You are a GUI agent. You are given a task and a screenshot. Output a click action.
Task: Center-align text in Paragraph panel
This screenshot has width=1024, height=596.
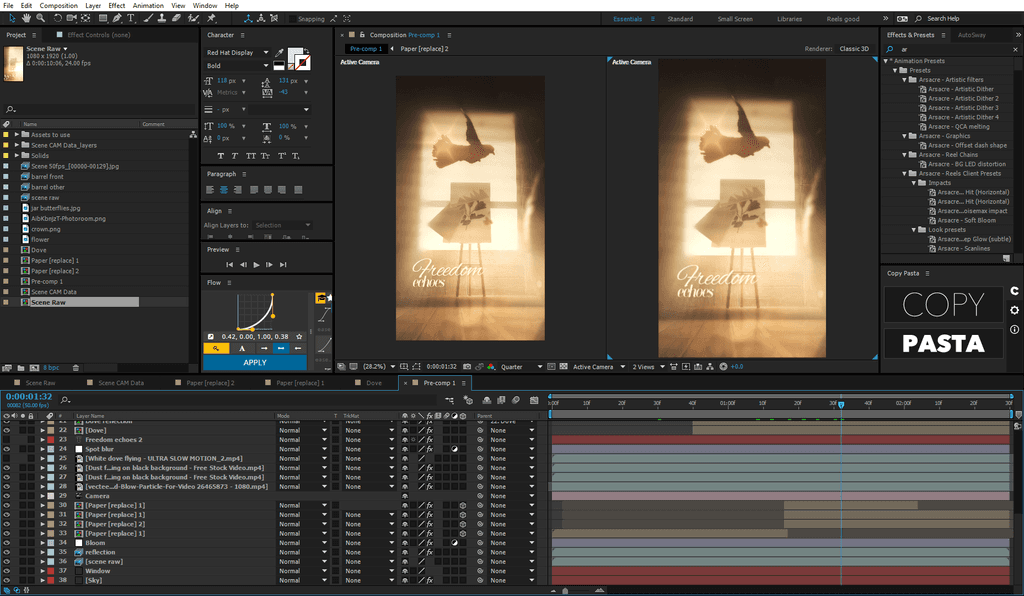click(x=224, y=189)
